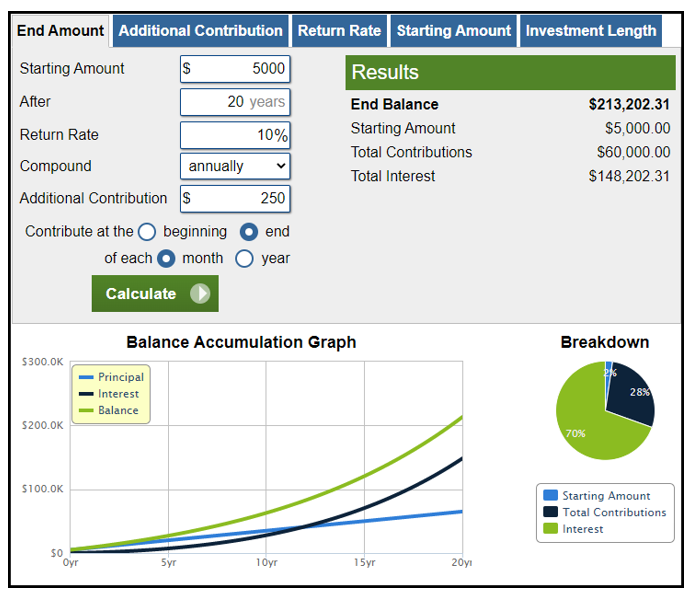Click the End Balance value $213,202.31
The width and height of the screenshot is (691, 598).
629,104
